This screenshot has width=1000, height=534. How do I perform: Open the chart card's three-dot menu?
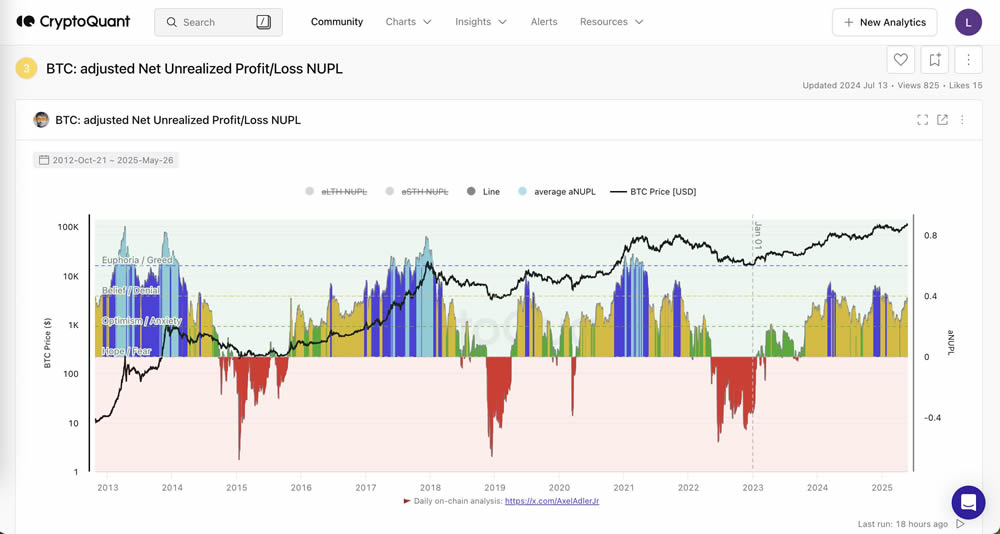(962, 120)
